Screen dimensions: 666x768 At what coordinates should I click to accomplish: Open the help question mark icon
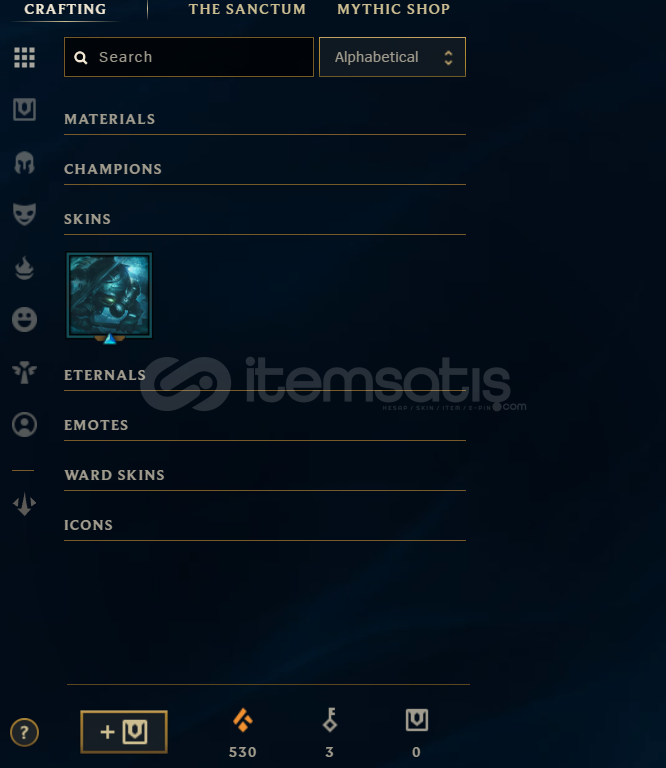(x=24, y=733)
